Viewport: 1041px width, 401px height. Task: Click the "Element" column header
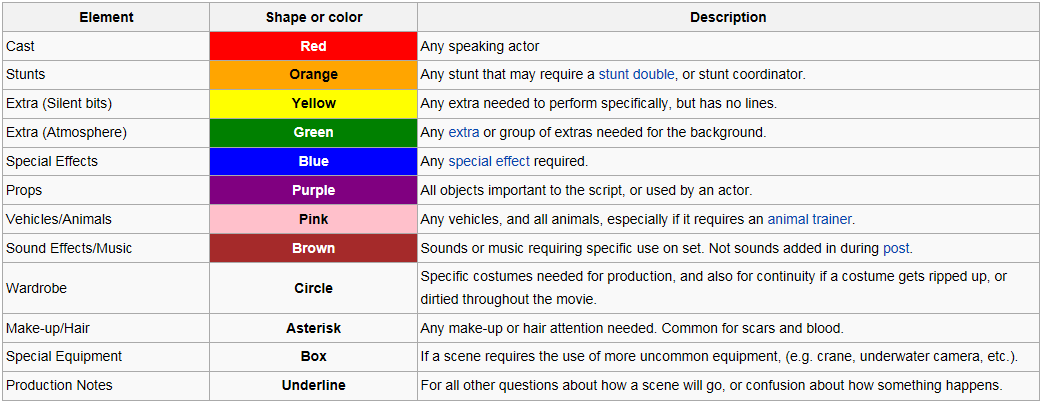[105, 18]
